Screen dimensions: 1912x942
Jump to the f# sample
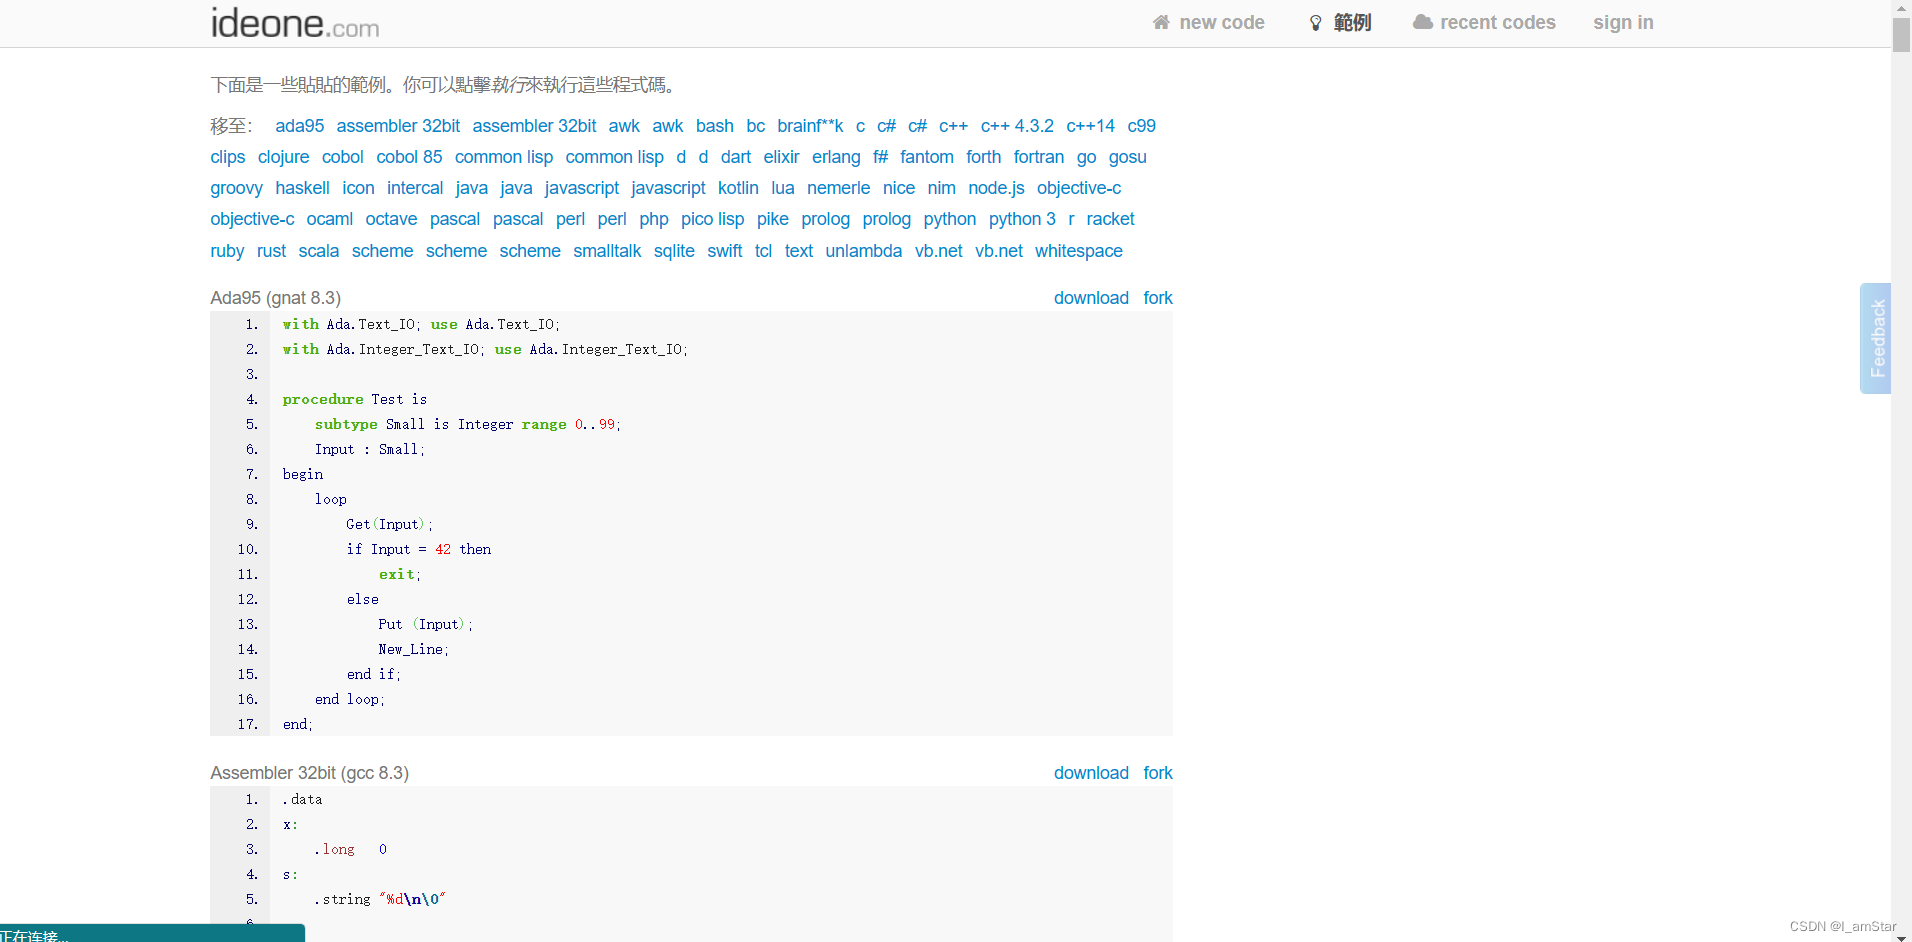pyautogui.click(x=880, y=157)
